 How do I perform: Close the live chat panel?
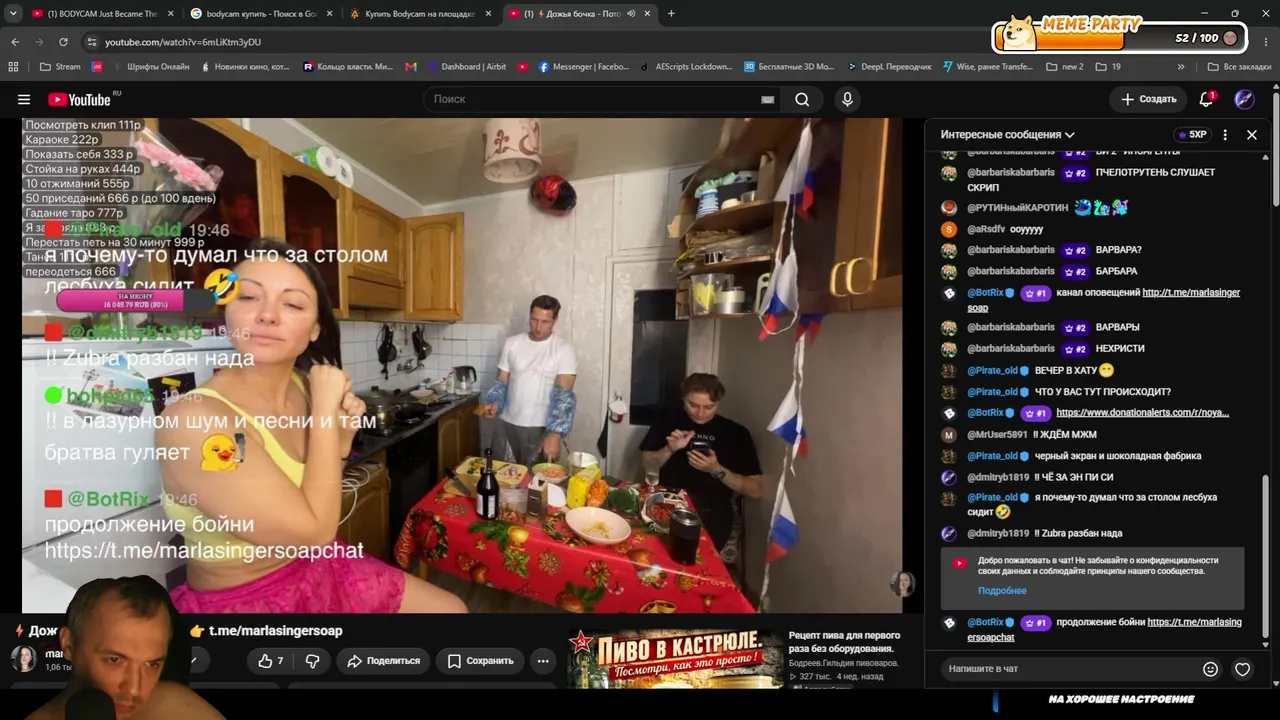click(x=1252, y=134)
